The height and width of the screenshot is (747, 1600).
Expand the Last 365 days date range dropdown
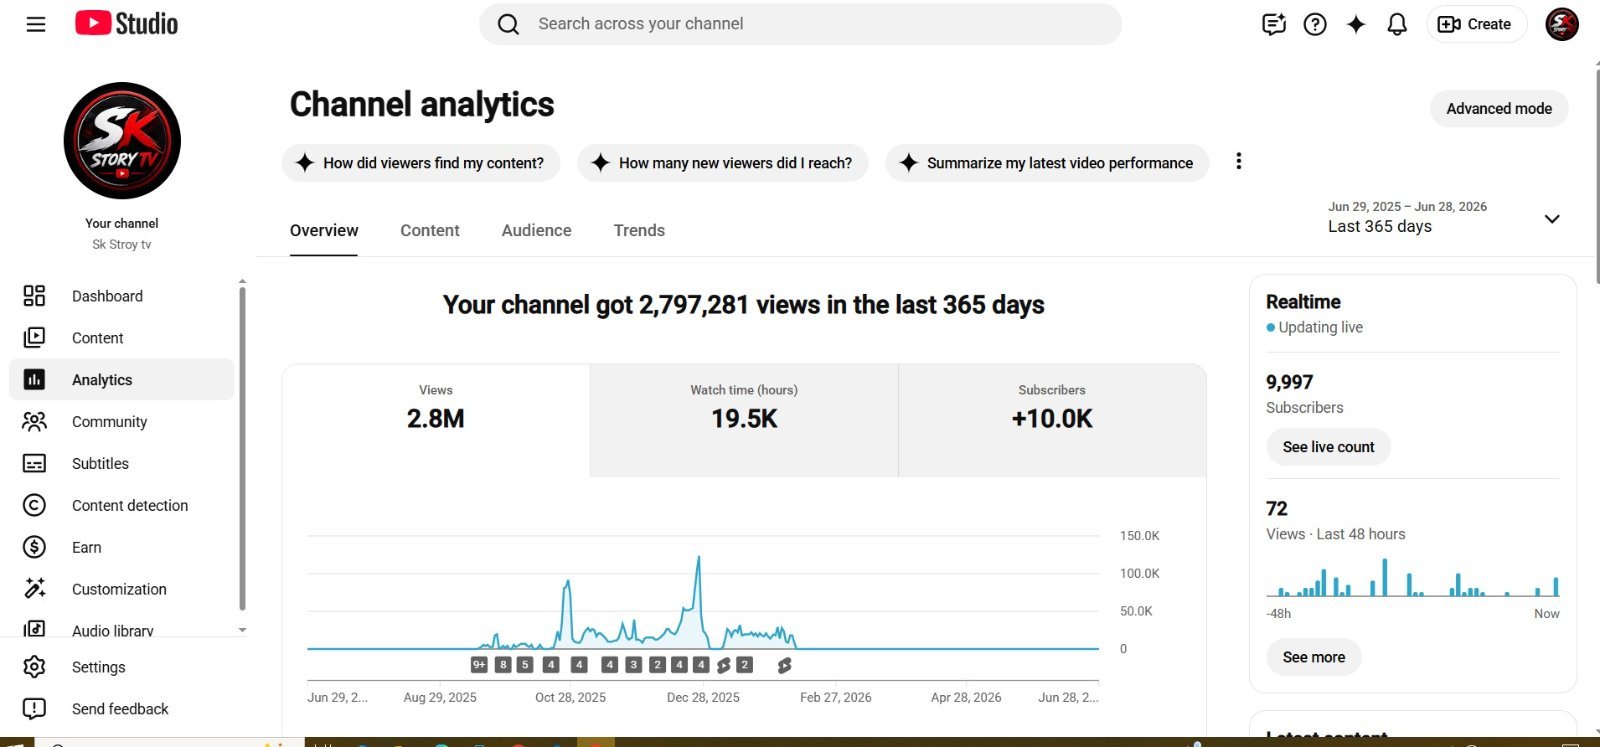tap(1552, 219)
